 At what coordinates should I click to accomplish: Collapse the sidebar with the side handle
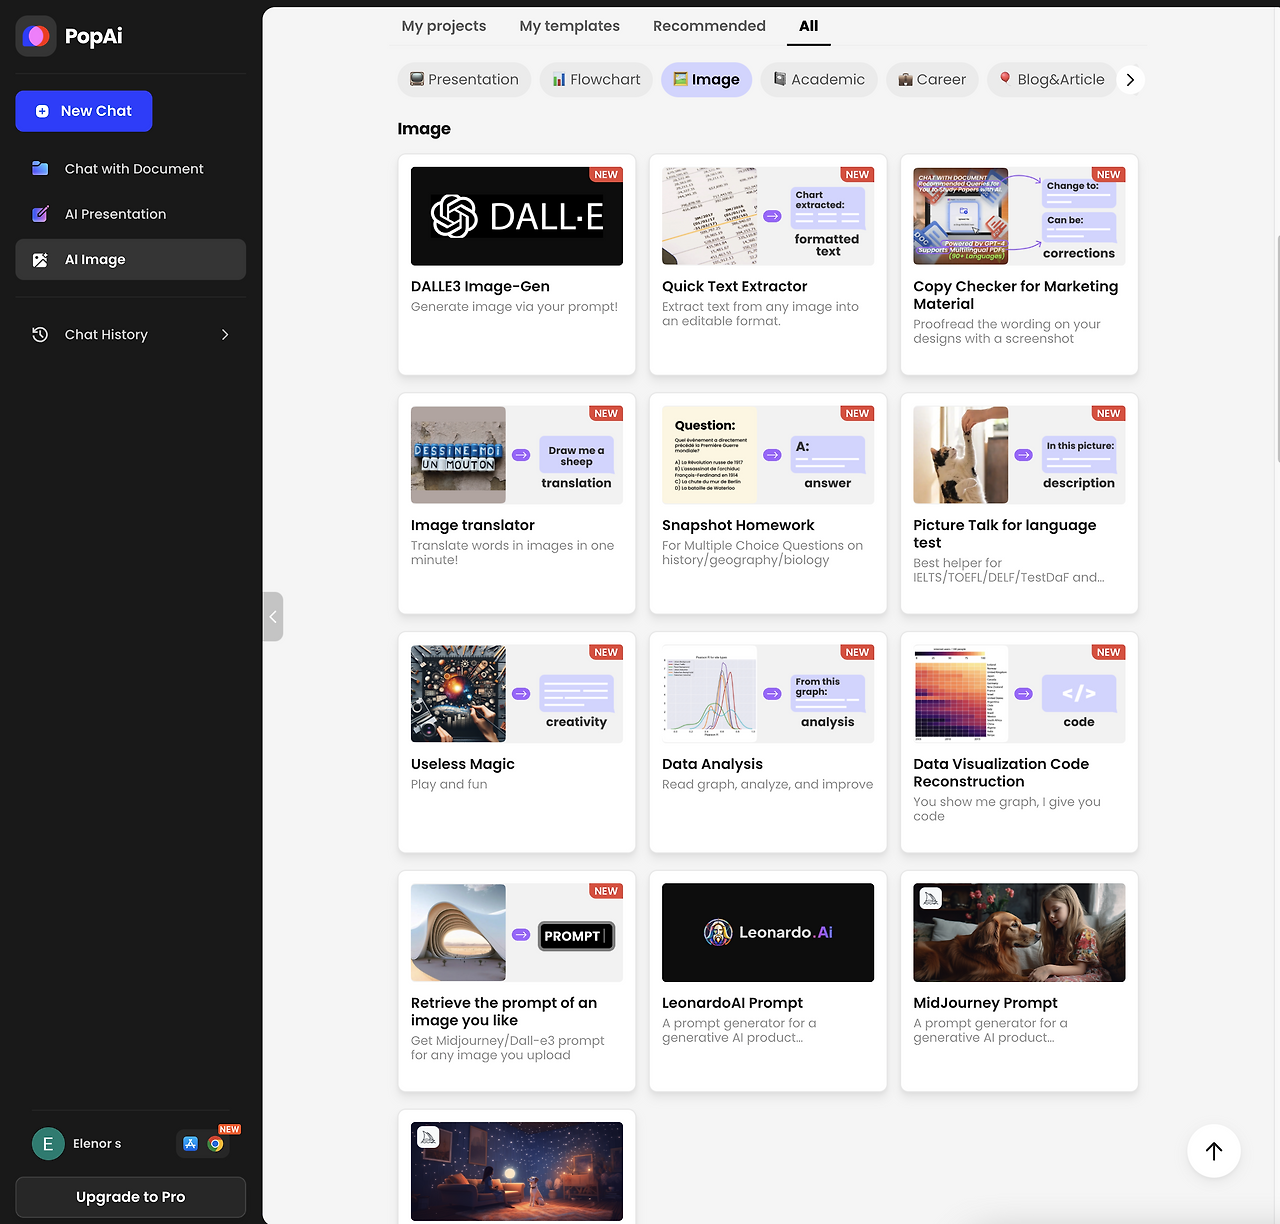pyautogui.click(x=273, y=617)
